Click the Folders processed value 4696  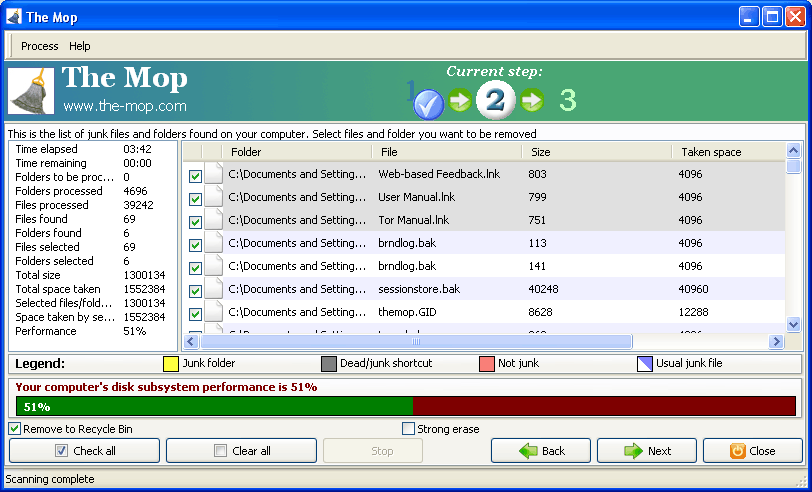pyautogui.click(x=135, y=191)
